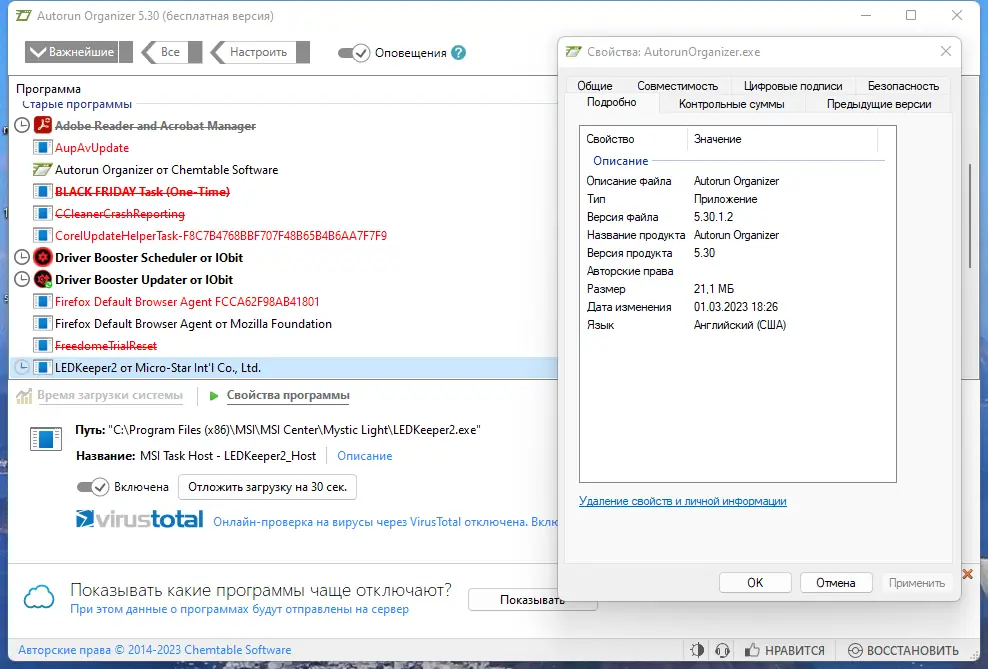Click the Adobe Reader and Acrobat Manager icon
Viewport: 988px width, 669px height.
(x=42, y=125)
